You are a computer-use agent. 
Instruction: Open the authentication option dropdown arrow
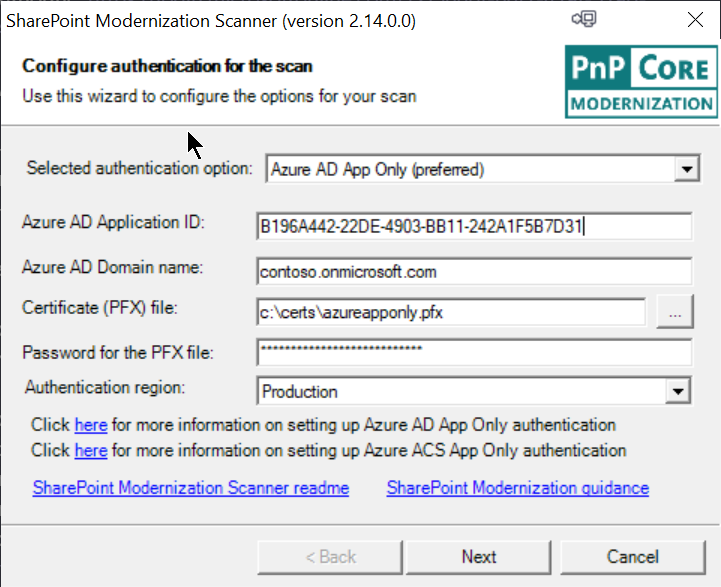point(687,169)
